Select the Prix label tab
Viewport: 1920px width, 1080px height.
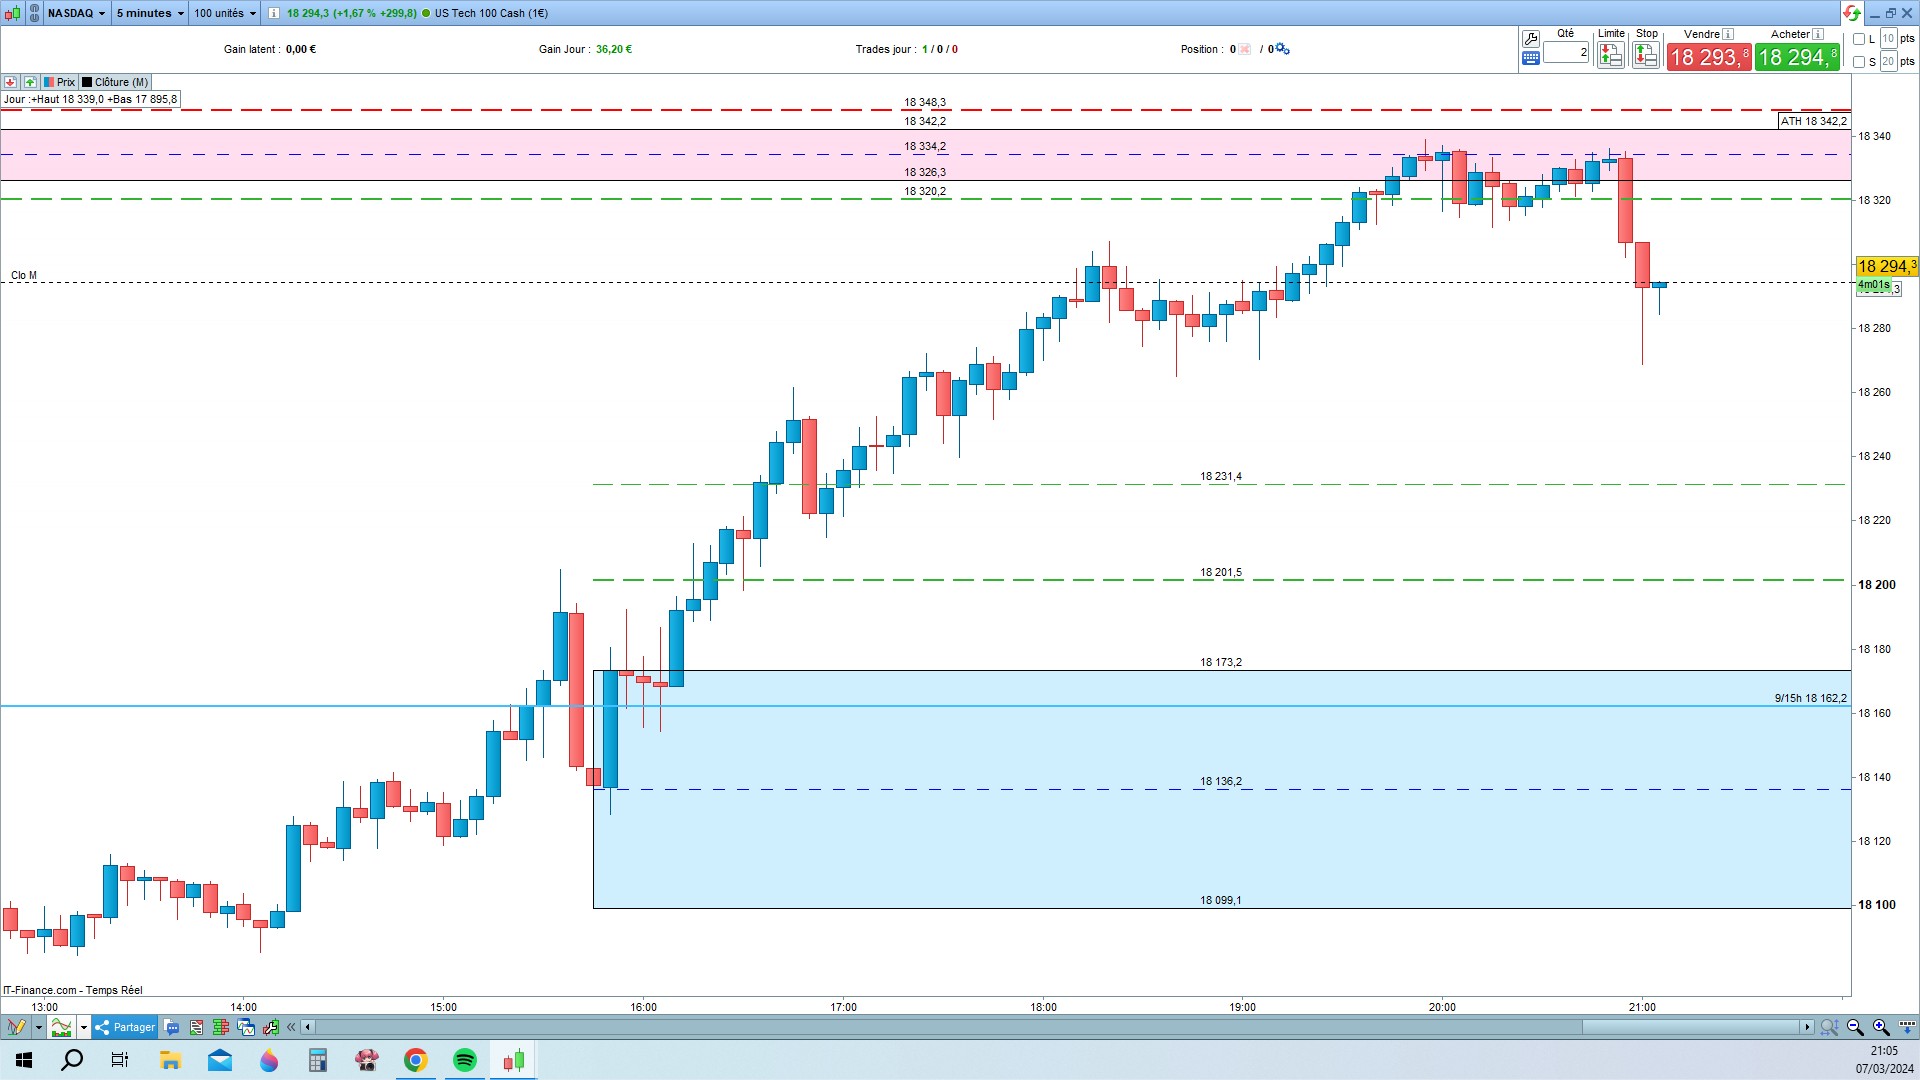click(x=60, y=82)
